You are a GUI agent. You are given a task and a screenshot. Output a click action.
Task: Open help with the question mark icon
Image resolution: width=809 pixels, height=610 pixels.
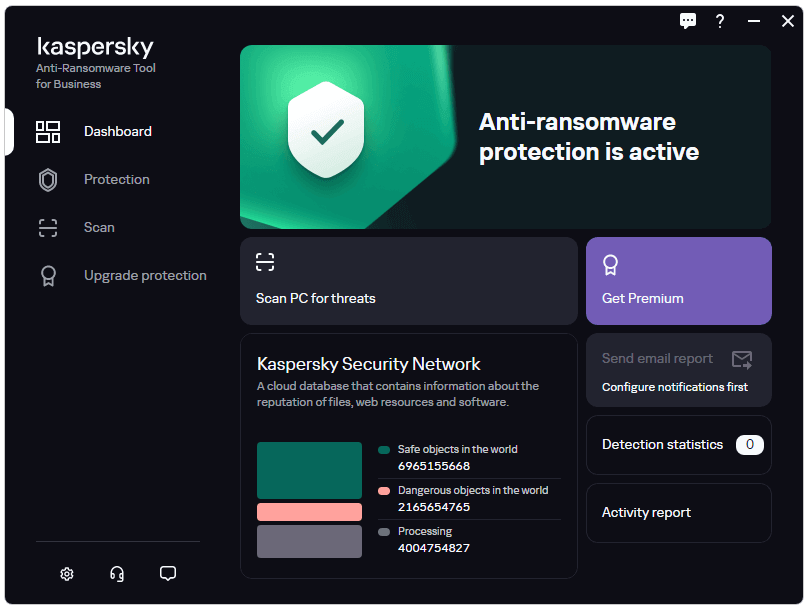(719, 21)
